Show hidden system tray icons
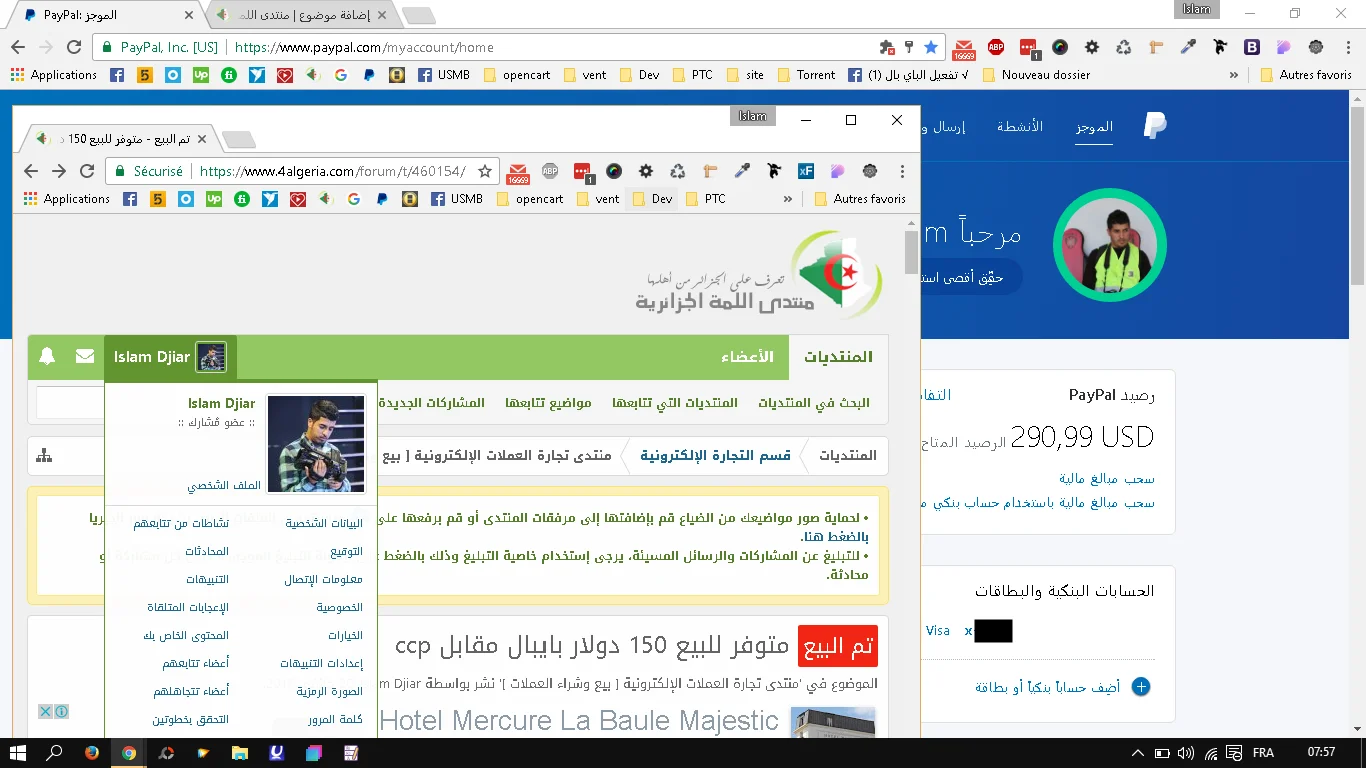The width and height of the screenshot is (1366, 768). tap(1137, 753)
